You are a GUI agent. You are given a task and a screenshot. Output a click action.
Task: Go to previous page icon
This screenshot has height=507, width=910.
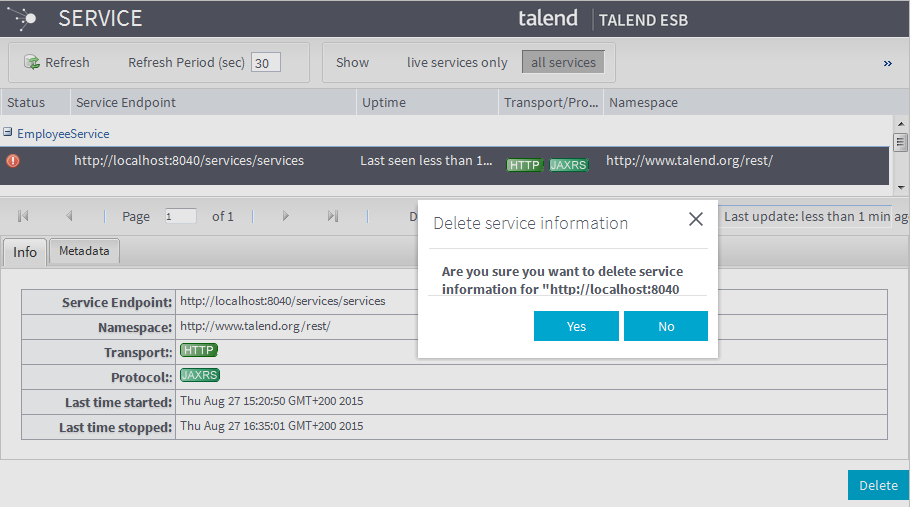pos(69,216)
